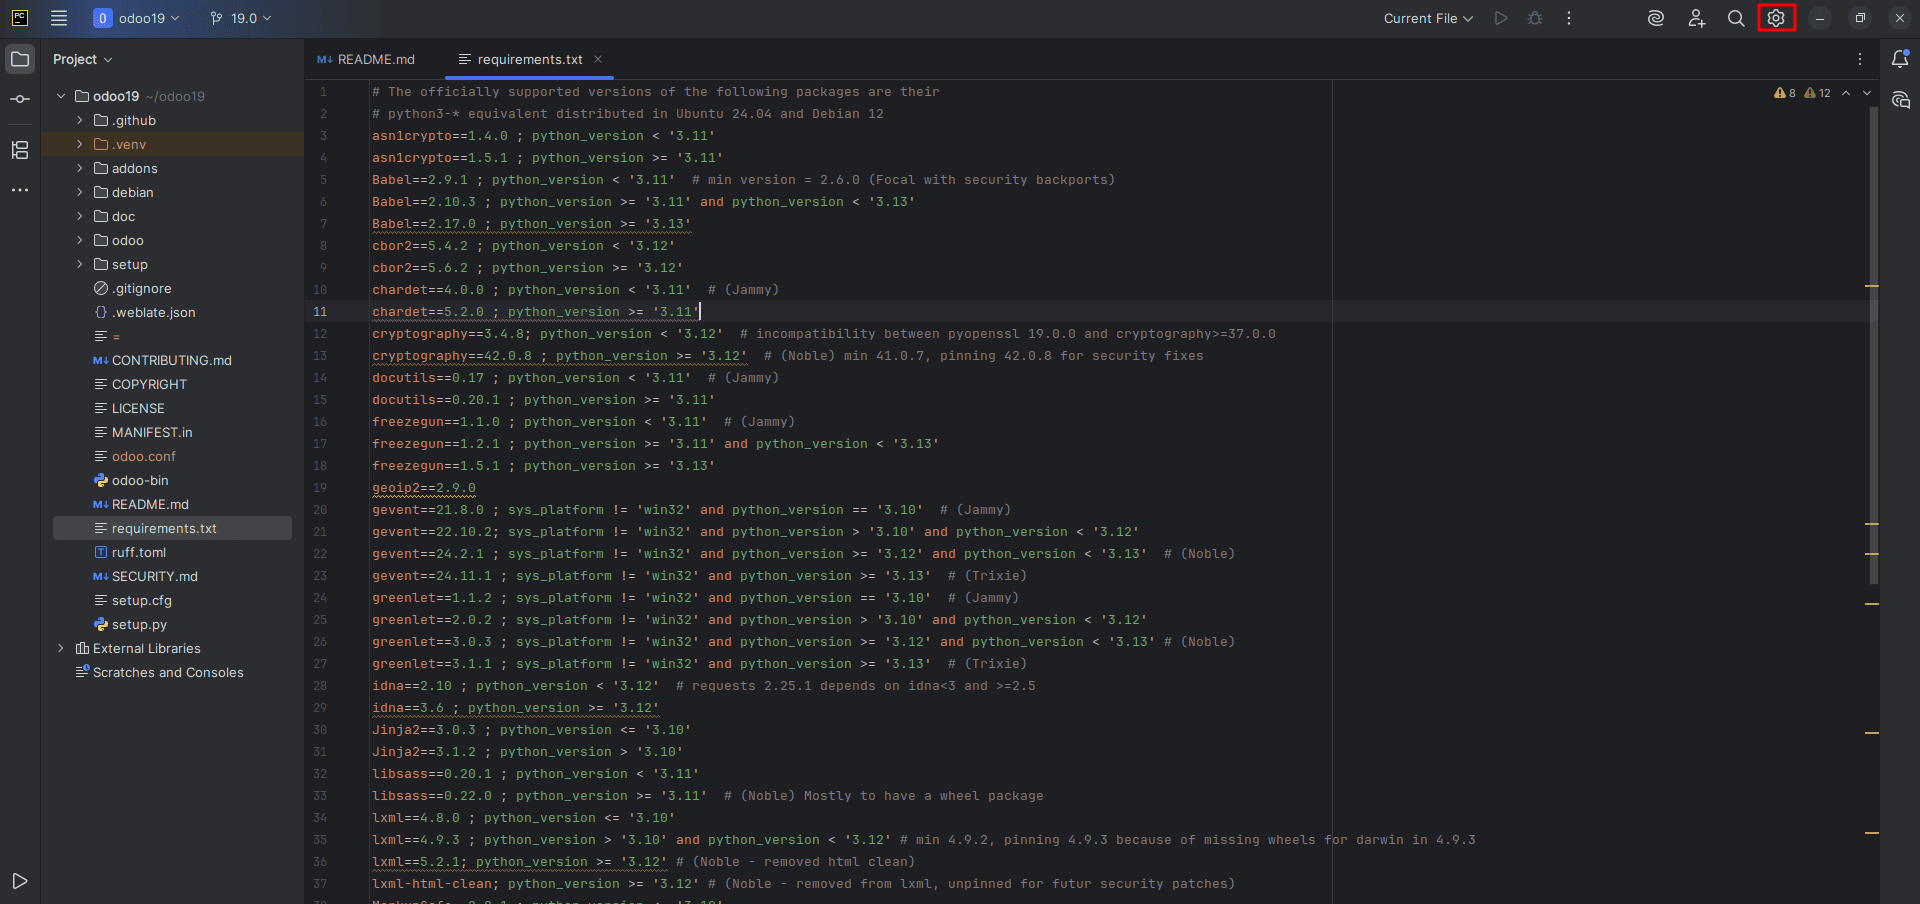
Task: Expand the odoo folder
Action: tap(80, 240)
